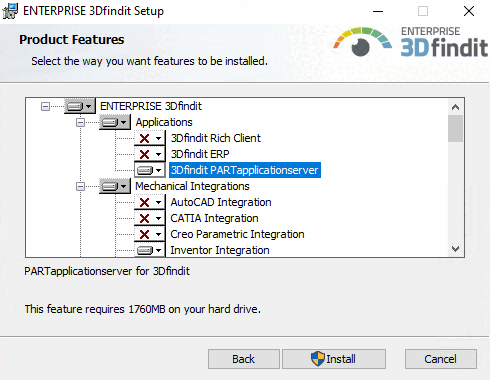Click scrollbar down arrow in feature tree
This screenshot has width=490, height=380.
[455, 249]
